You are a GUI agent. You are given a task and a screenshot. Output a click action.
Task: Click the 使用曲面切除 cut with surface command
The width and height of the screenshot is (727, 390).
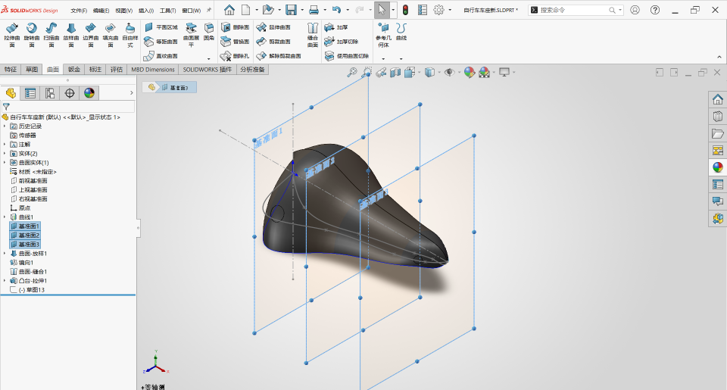[x=346, y=56]
